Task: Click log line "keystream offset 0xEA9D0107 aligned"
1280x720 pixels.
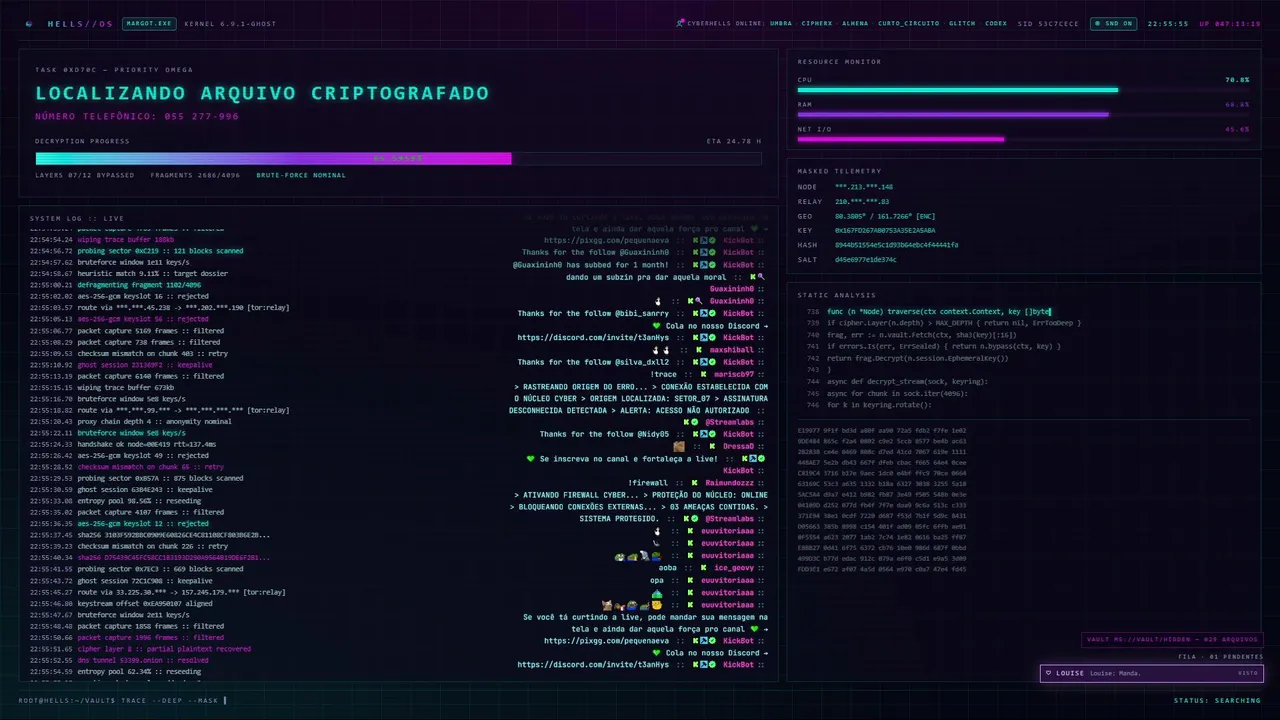Action: [x=146, y=603]
